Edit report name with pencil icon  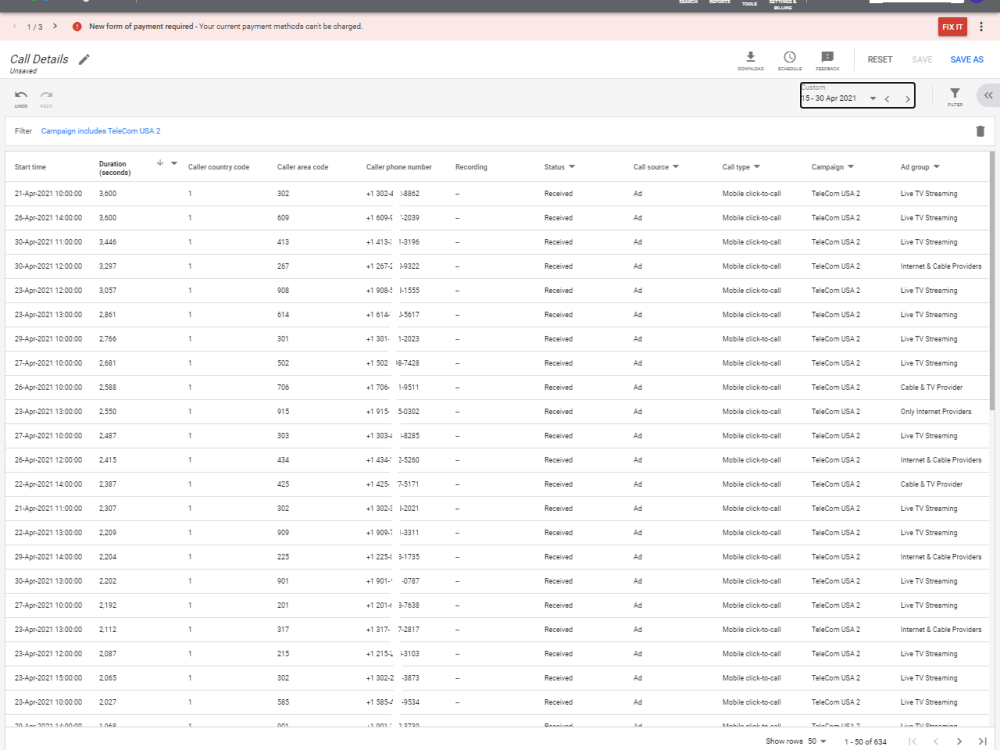click(x=84, y=59)
